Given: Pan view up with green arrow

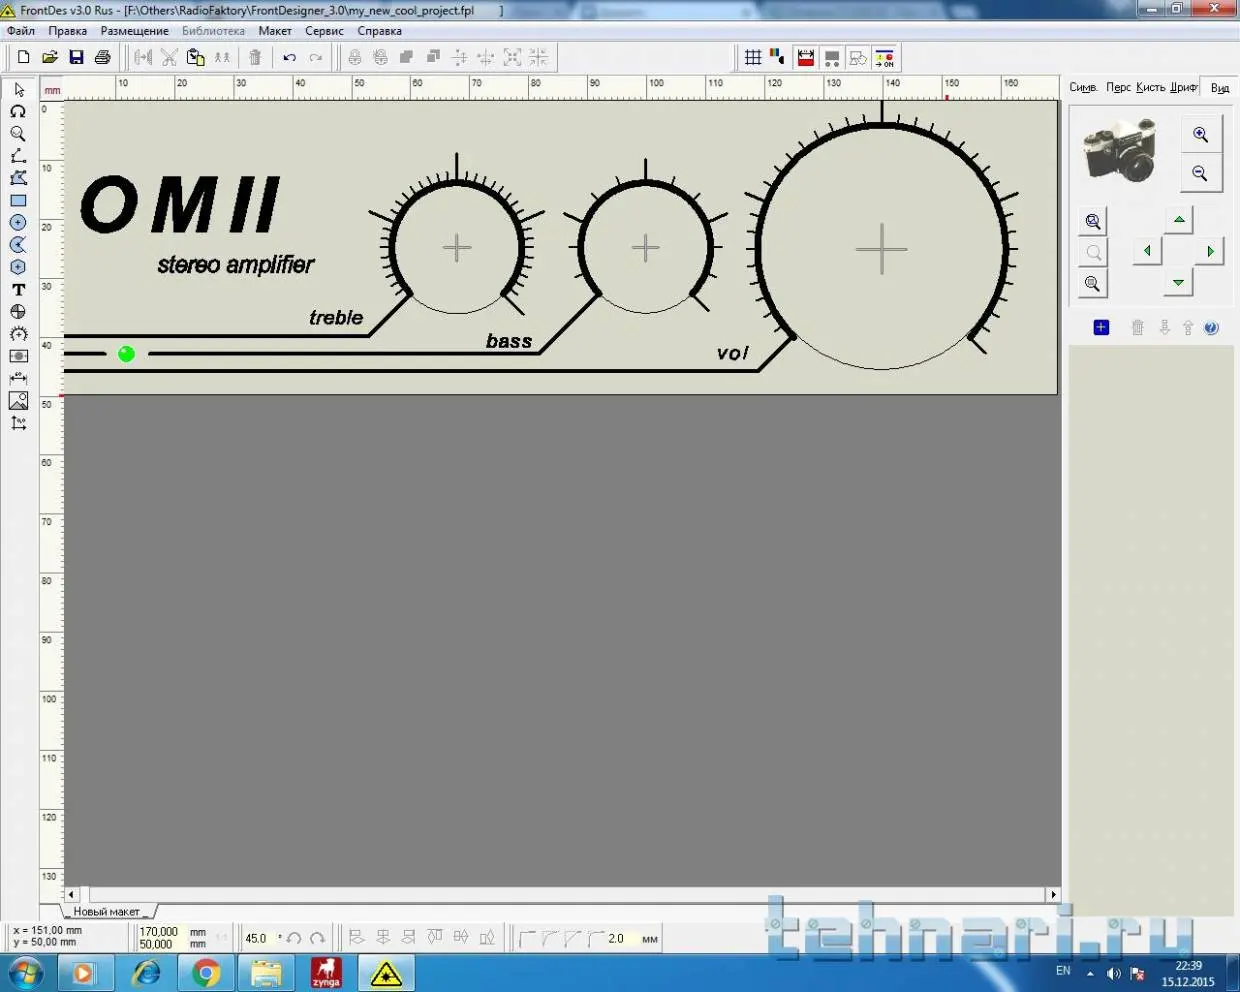Looking at the screenshot, I should (x=1179, y=219).
